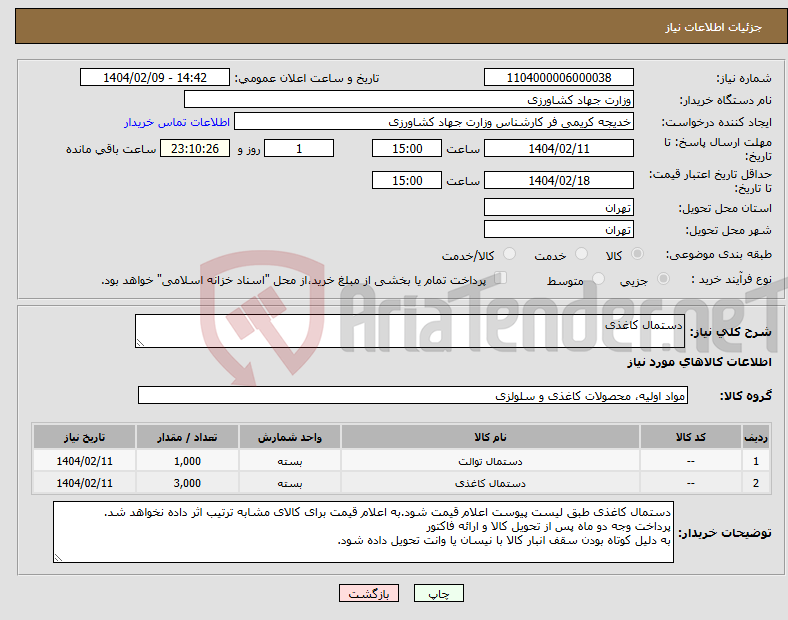Click the تعداد / مقدار column header
Viewport: 788px width, 620px height.
(x=187, y=437)
